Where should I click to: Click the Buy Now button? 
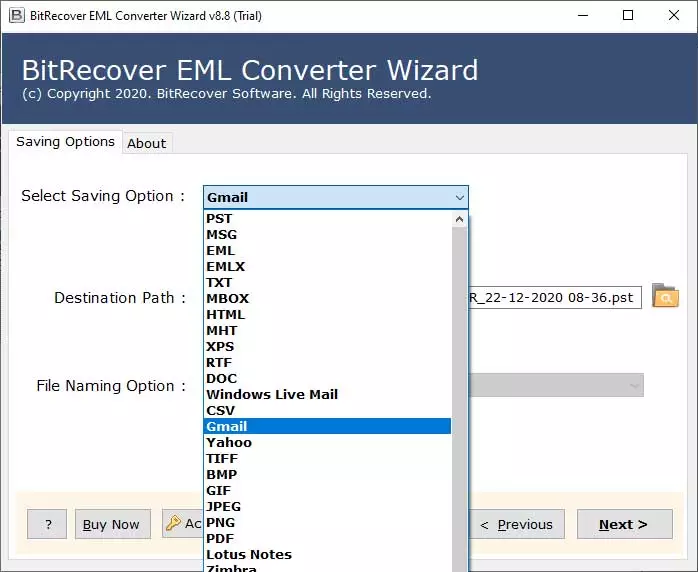pyautogui.click(x=112, y=524)
